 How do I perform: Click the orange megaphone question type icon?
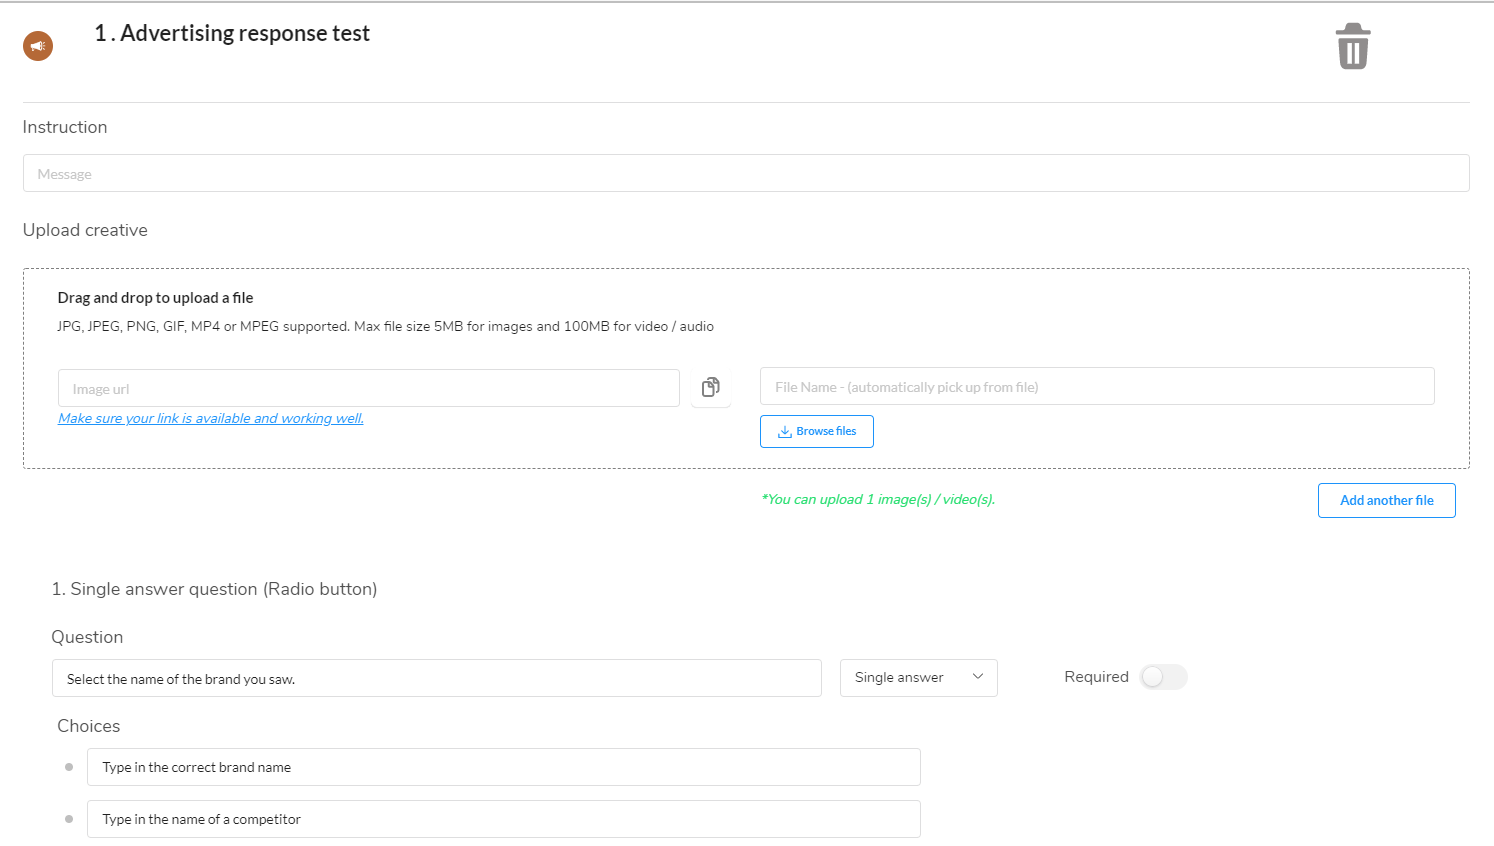[37, 45]
